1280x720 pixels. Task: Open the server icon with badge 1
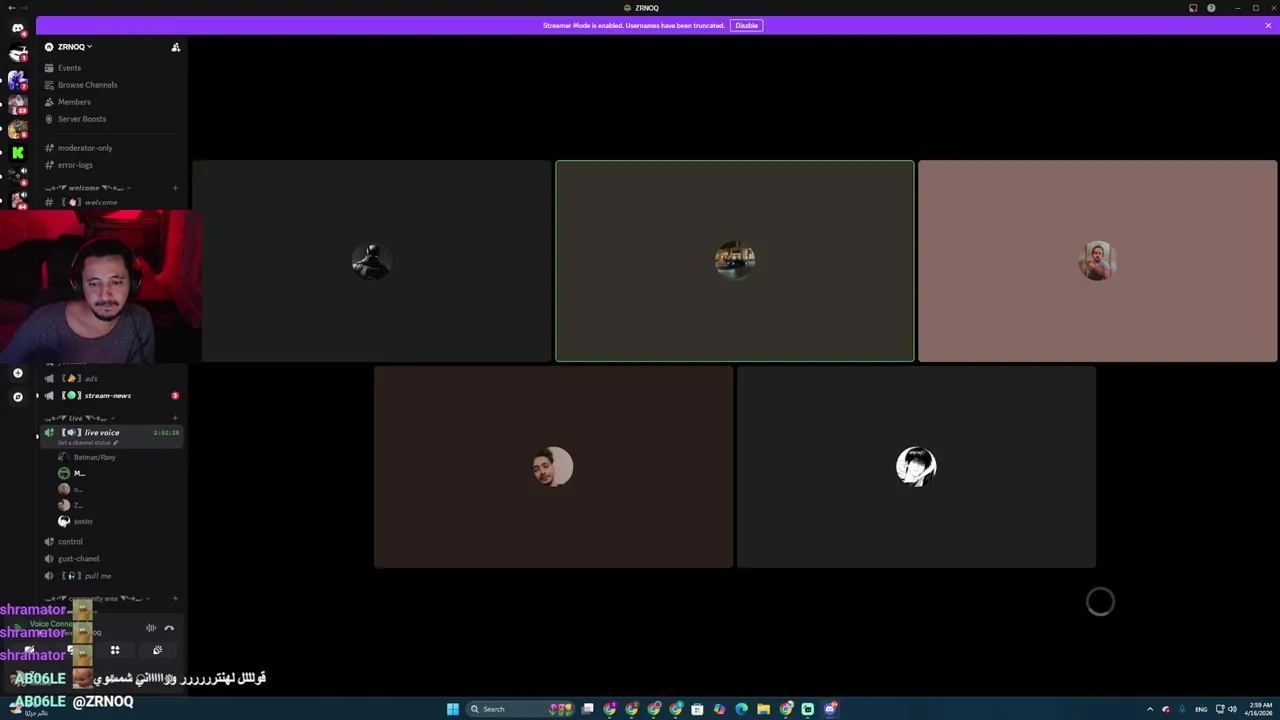[x=17, y=54]
